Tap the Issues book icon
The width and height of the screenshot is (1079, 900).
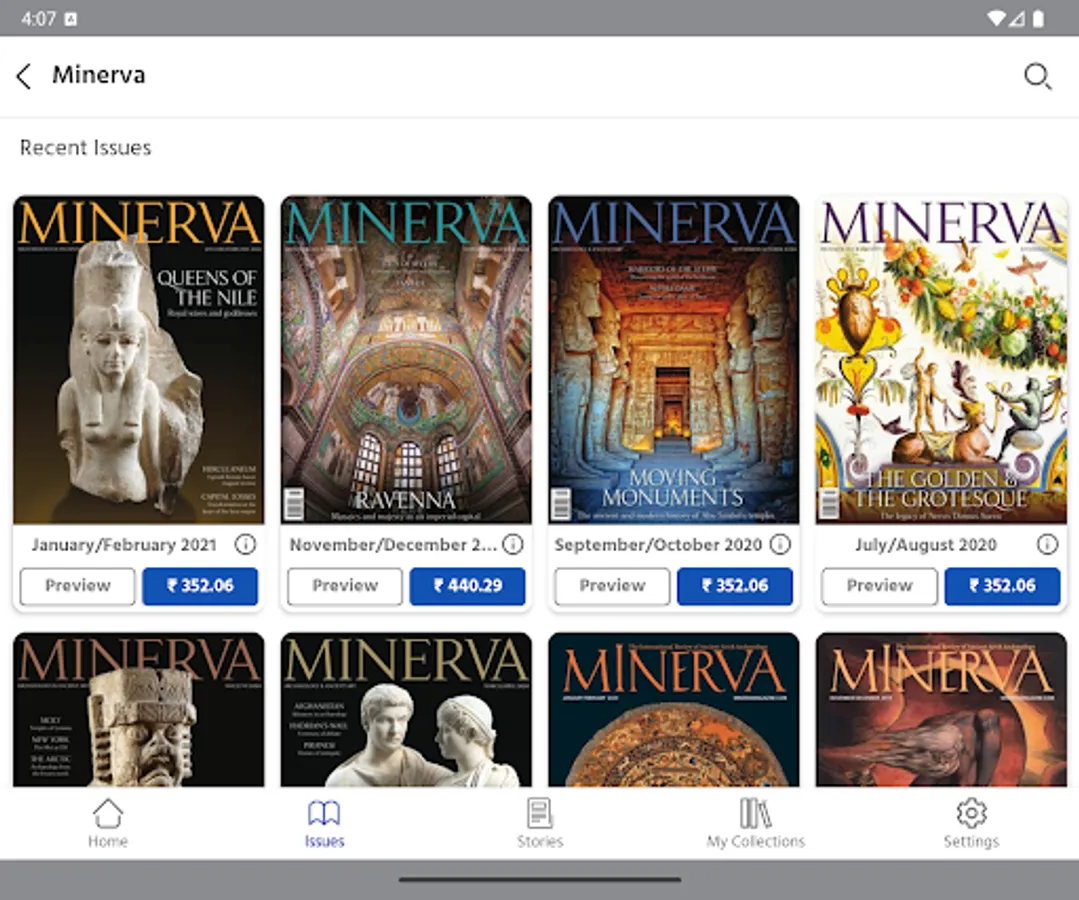(x=324, y=813)
